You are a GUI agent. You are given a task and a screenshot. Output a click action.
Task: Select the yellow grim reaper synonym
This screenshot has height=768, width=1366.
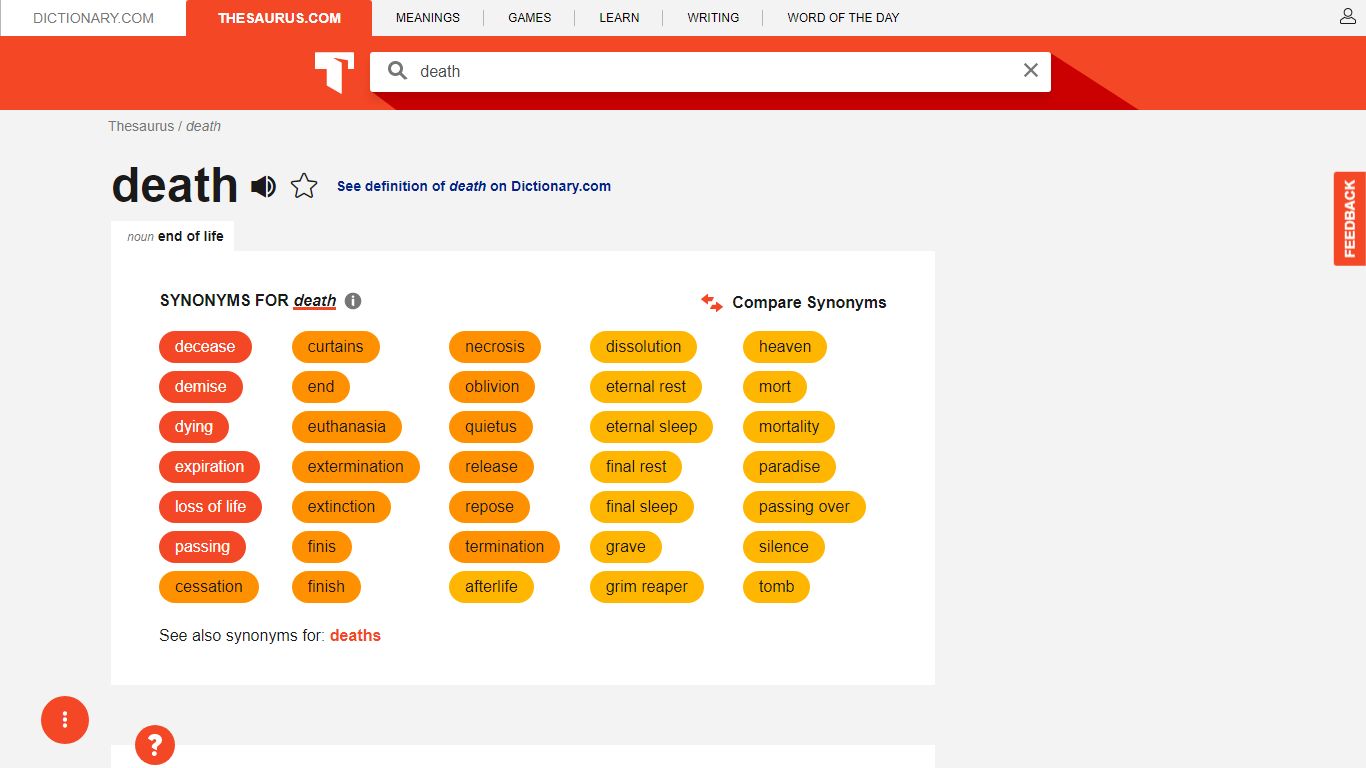point(647,587)
